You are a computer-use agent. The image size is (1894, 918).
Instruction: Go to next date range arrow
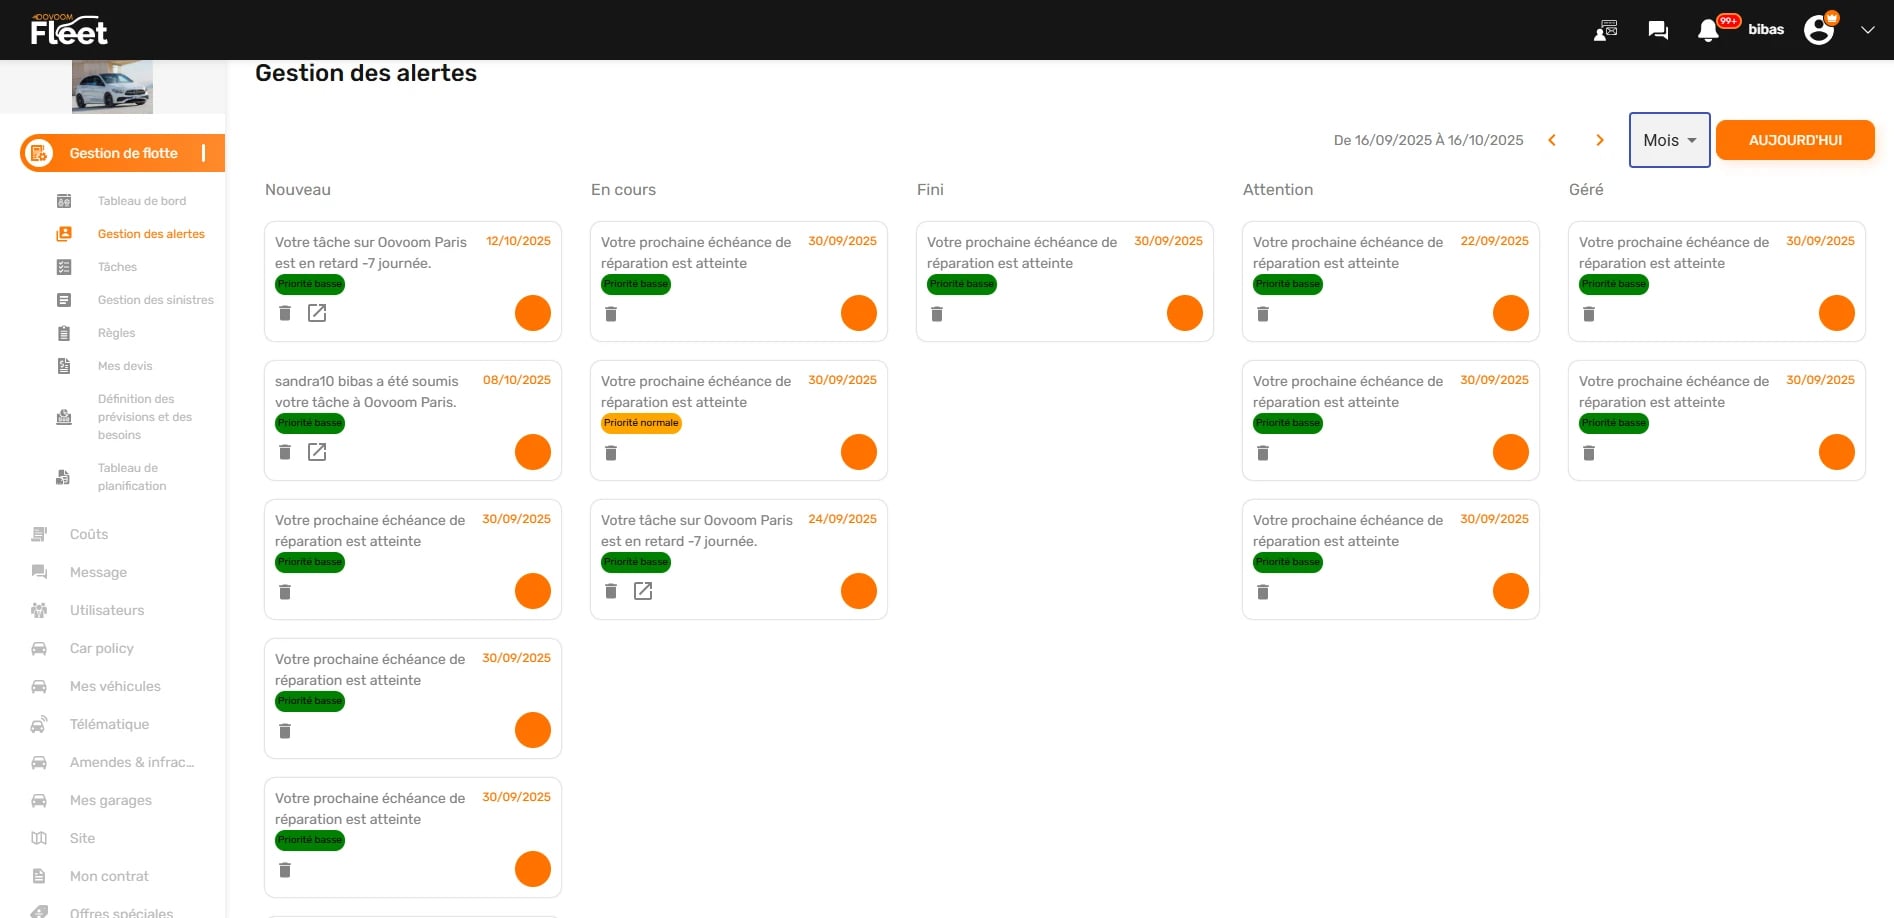pos(1600,140)
